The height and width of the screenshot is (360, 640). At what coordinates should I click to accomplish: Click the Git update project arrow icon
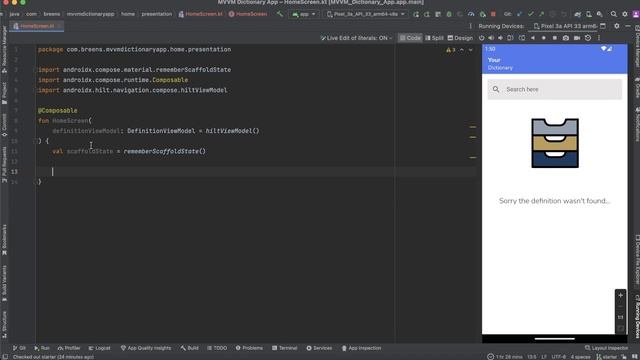click(x=519, y=14)
